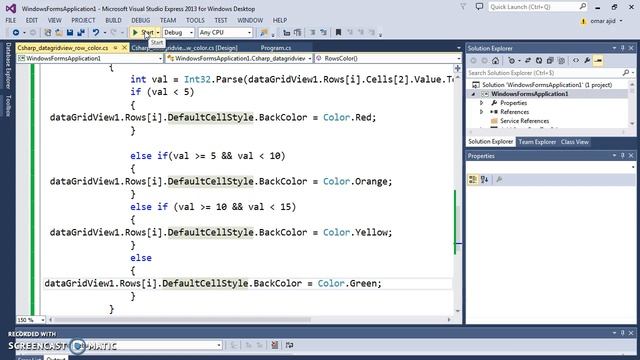
Task: Switch to the Class View tab
Action: (x=575, y=142)
